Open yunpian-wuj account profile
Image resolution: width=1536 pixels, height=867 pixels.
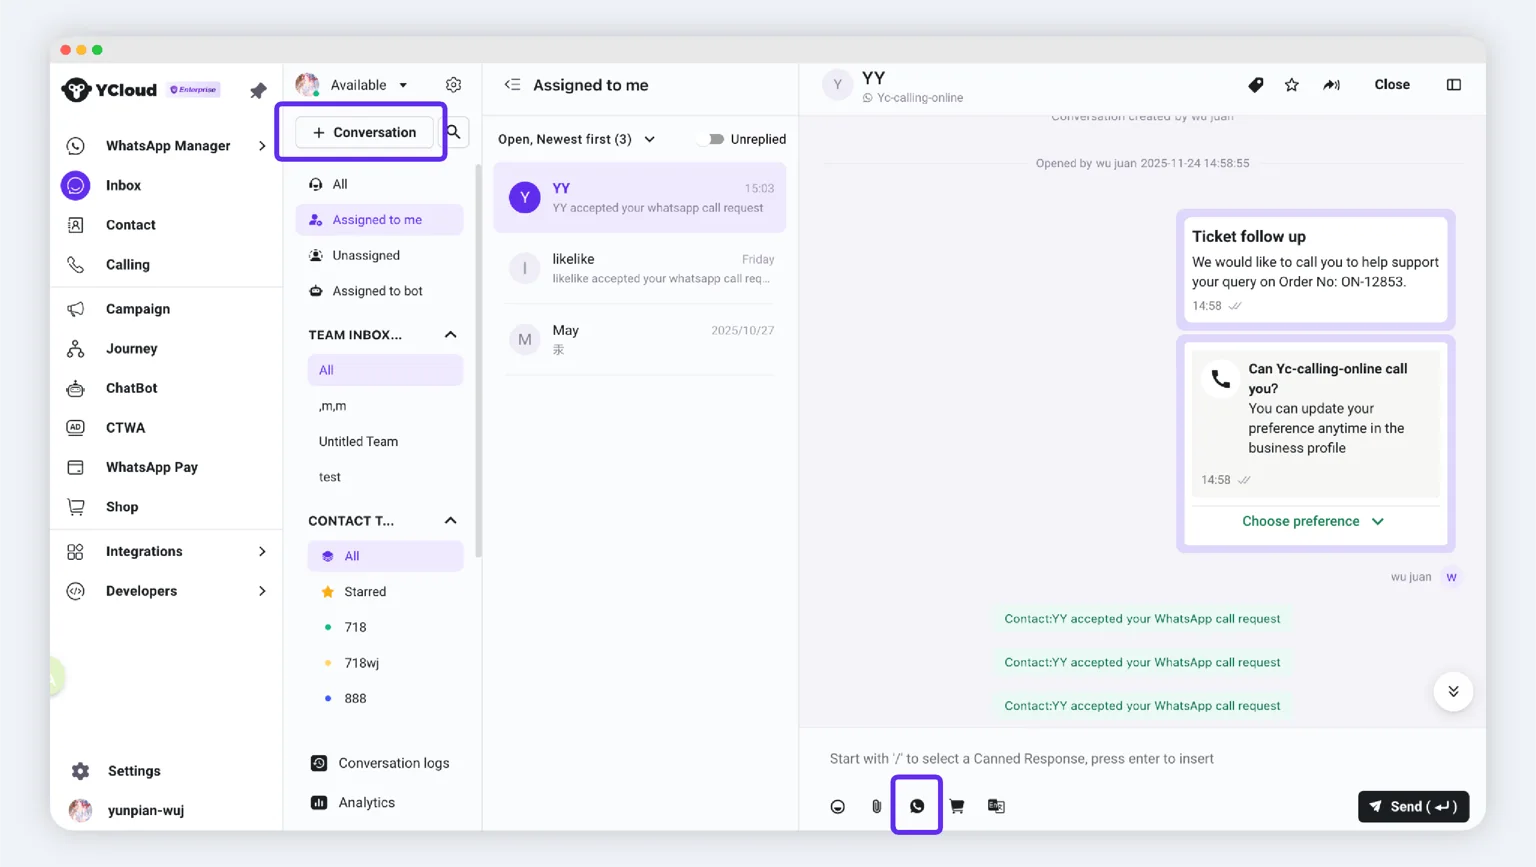(x=128, y=810)
